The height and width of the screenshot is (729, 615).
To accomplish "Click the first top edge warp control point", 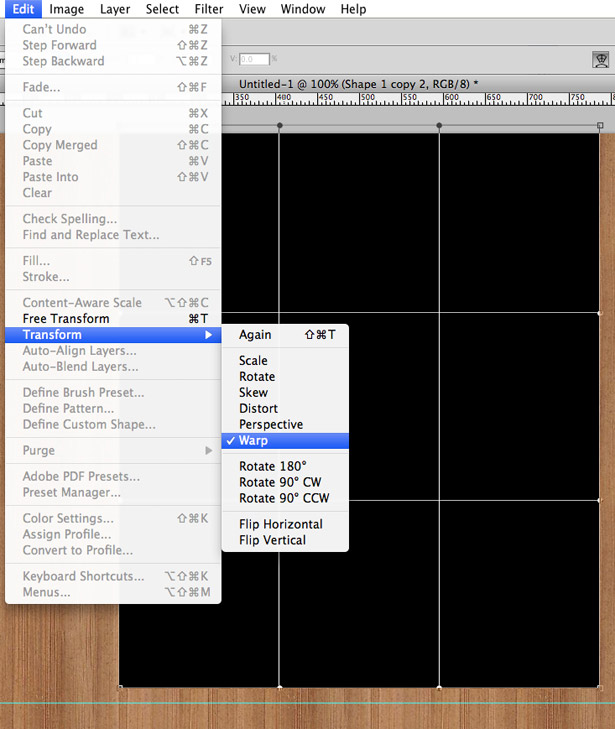I will pyautogui.click(x=279, y=126).
